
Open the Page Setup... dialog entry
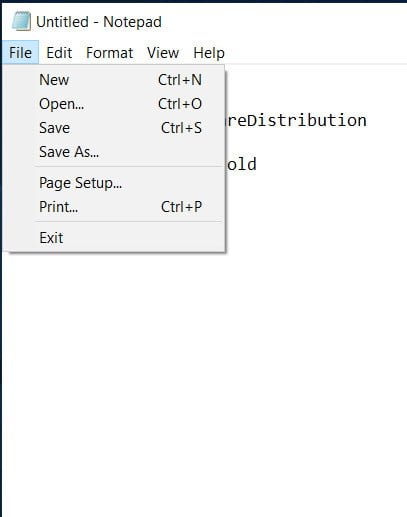[x=115, y=183]
